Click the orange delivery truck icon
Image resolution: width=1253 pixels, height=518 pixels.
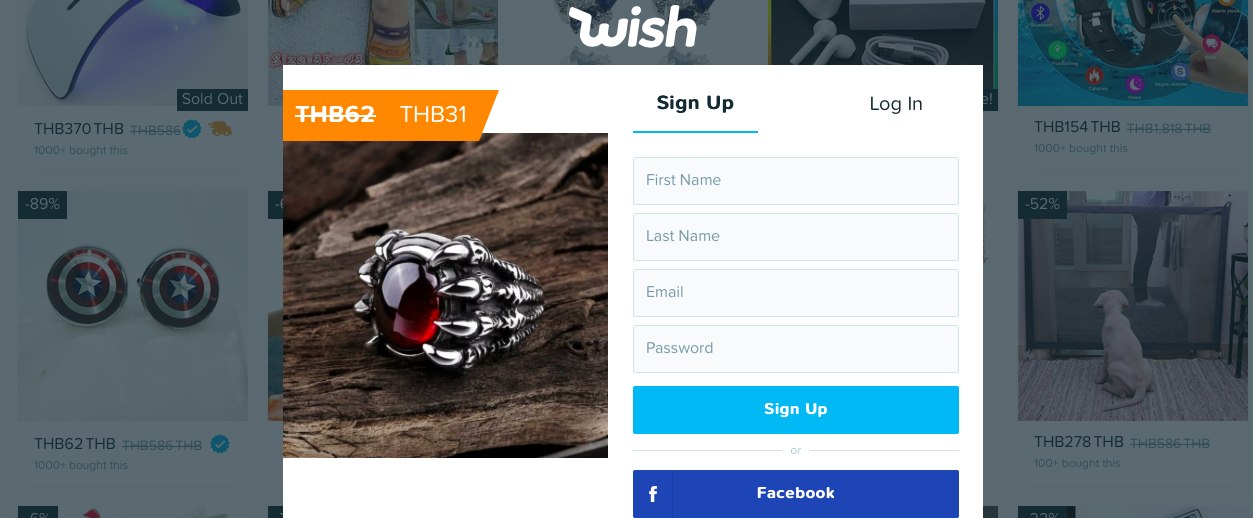pyautogui.click(x=221, y=128)
